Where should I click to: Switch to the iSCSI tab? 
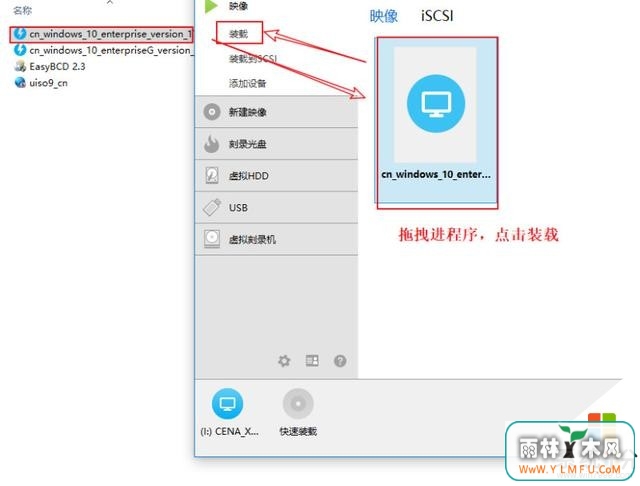pyautogui.click(x=437, y=16)
